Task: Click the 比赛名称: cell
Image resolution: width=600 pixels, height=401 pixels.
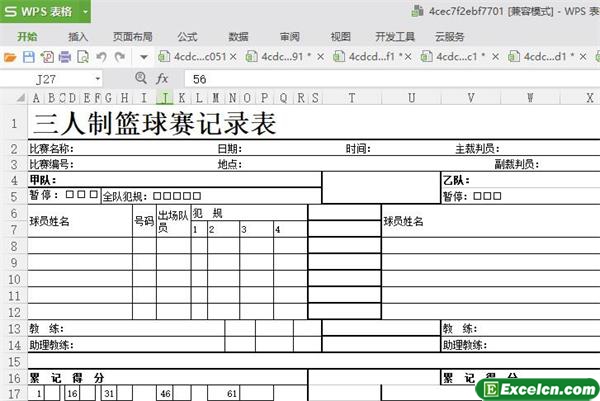Action: click(52, 148)
